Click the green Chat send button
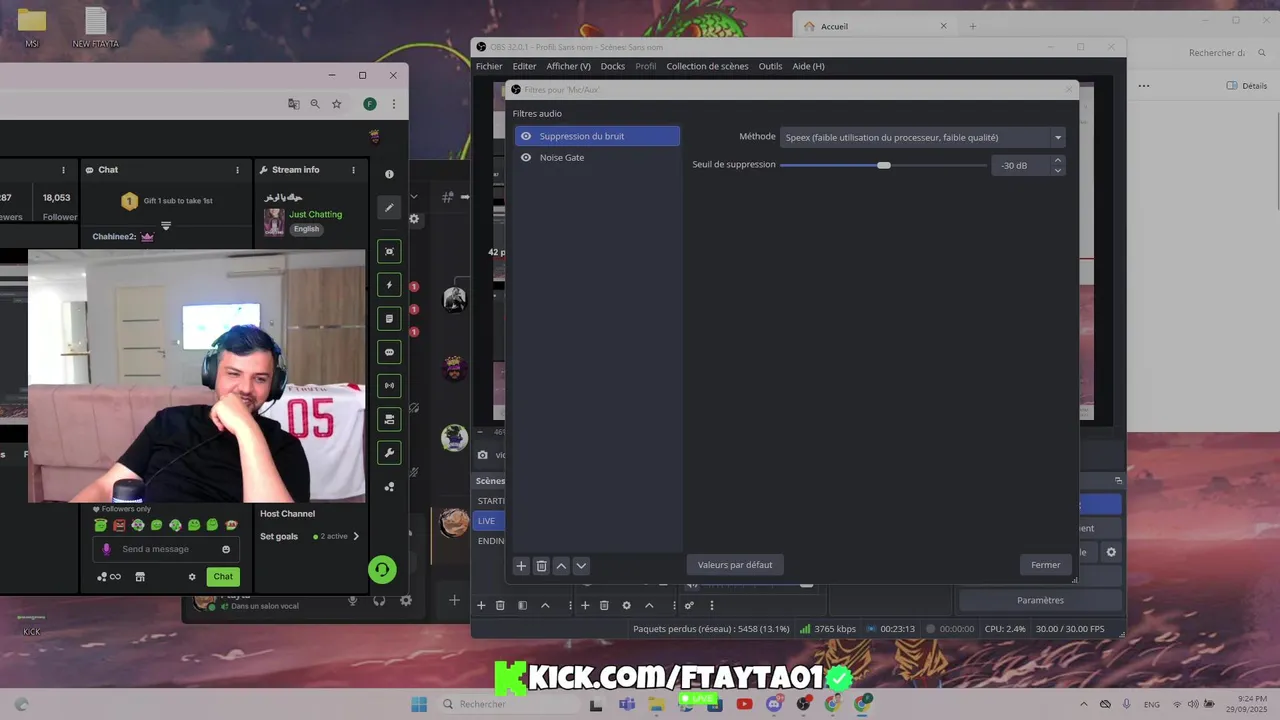This screenshot has height=720, width=1280. (223, 576)
